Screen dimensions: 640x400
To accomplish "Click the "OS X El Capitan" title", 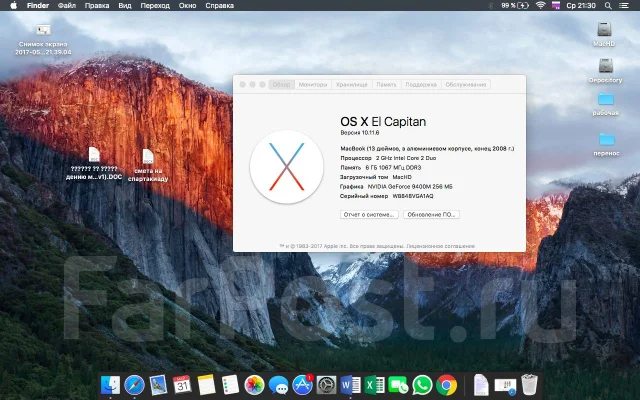I will click(383, 122).
